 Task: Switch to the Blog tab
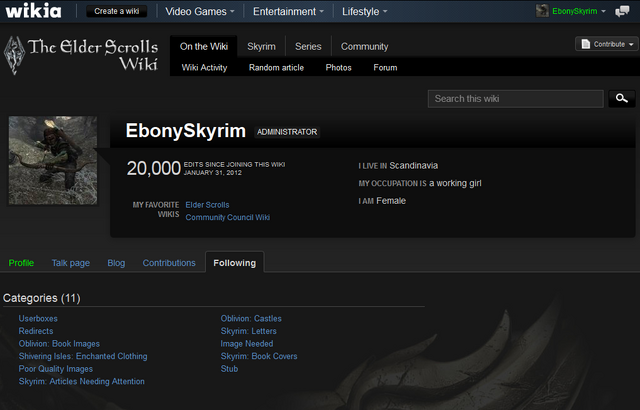point(116,263)
